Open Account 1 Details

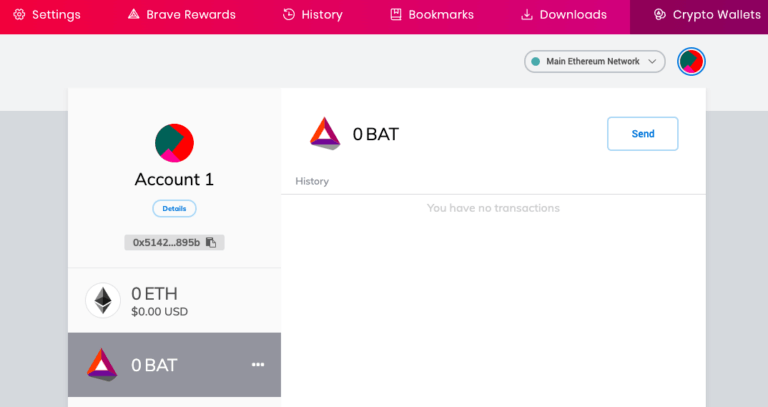pos(174,209)
